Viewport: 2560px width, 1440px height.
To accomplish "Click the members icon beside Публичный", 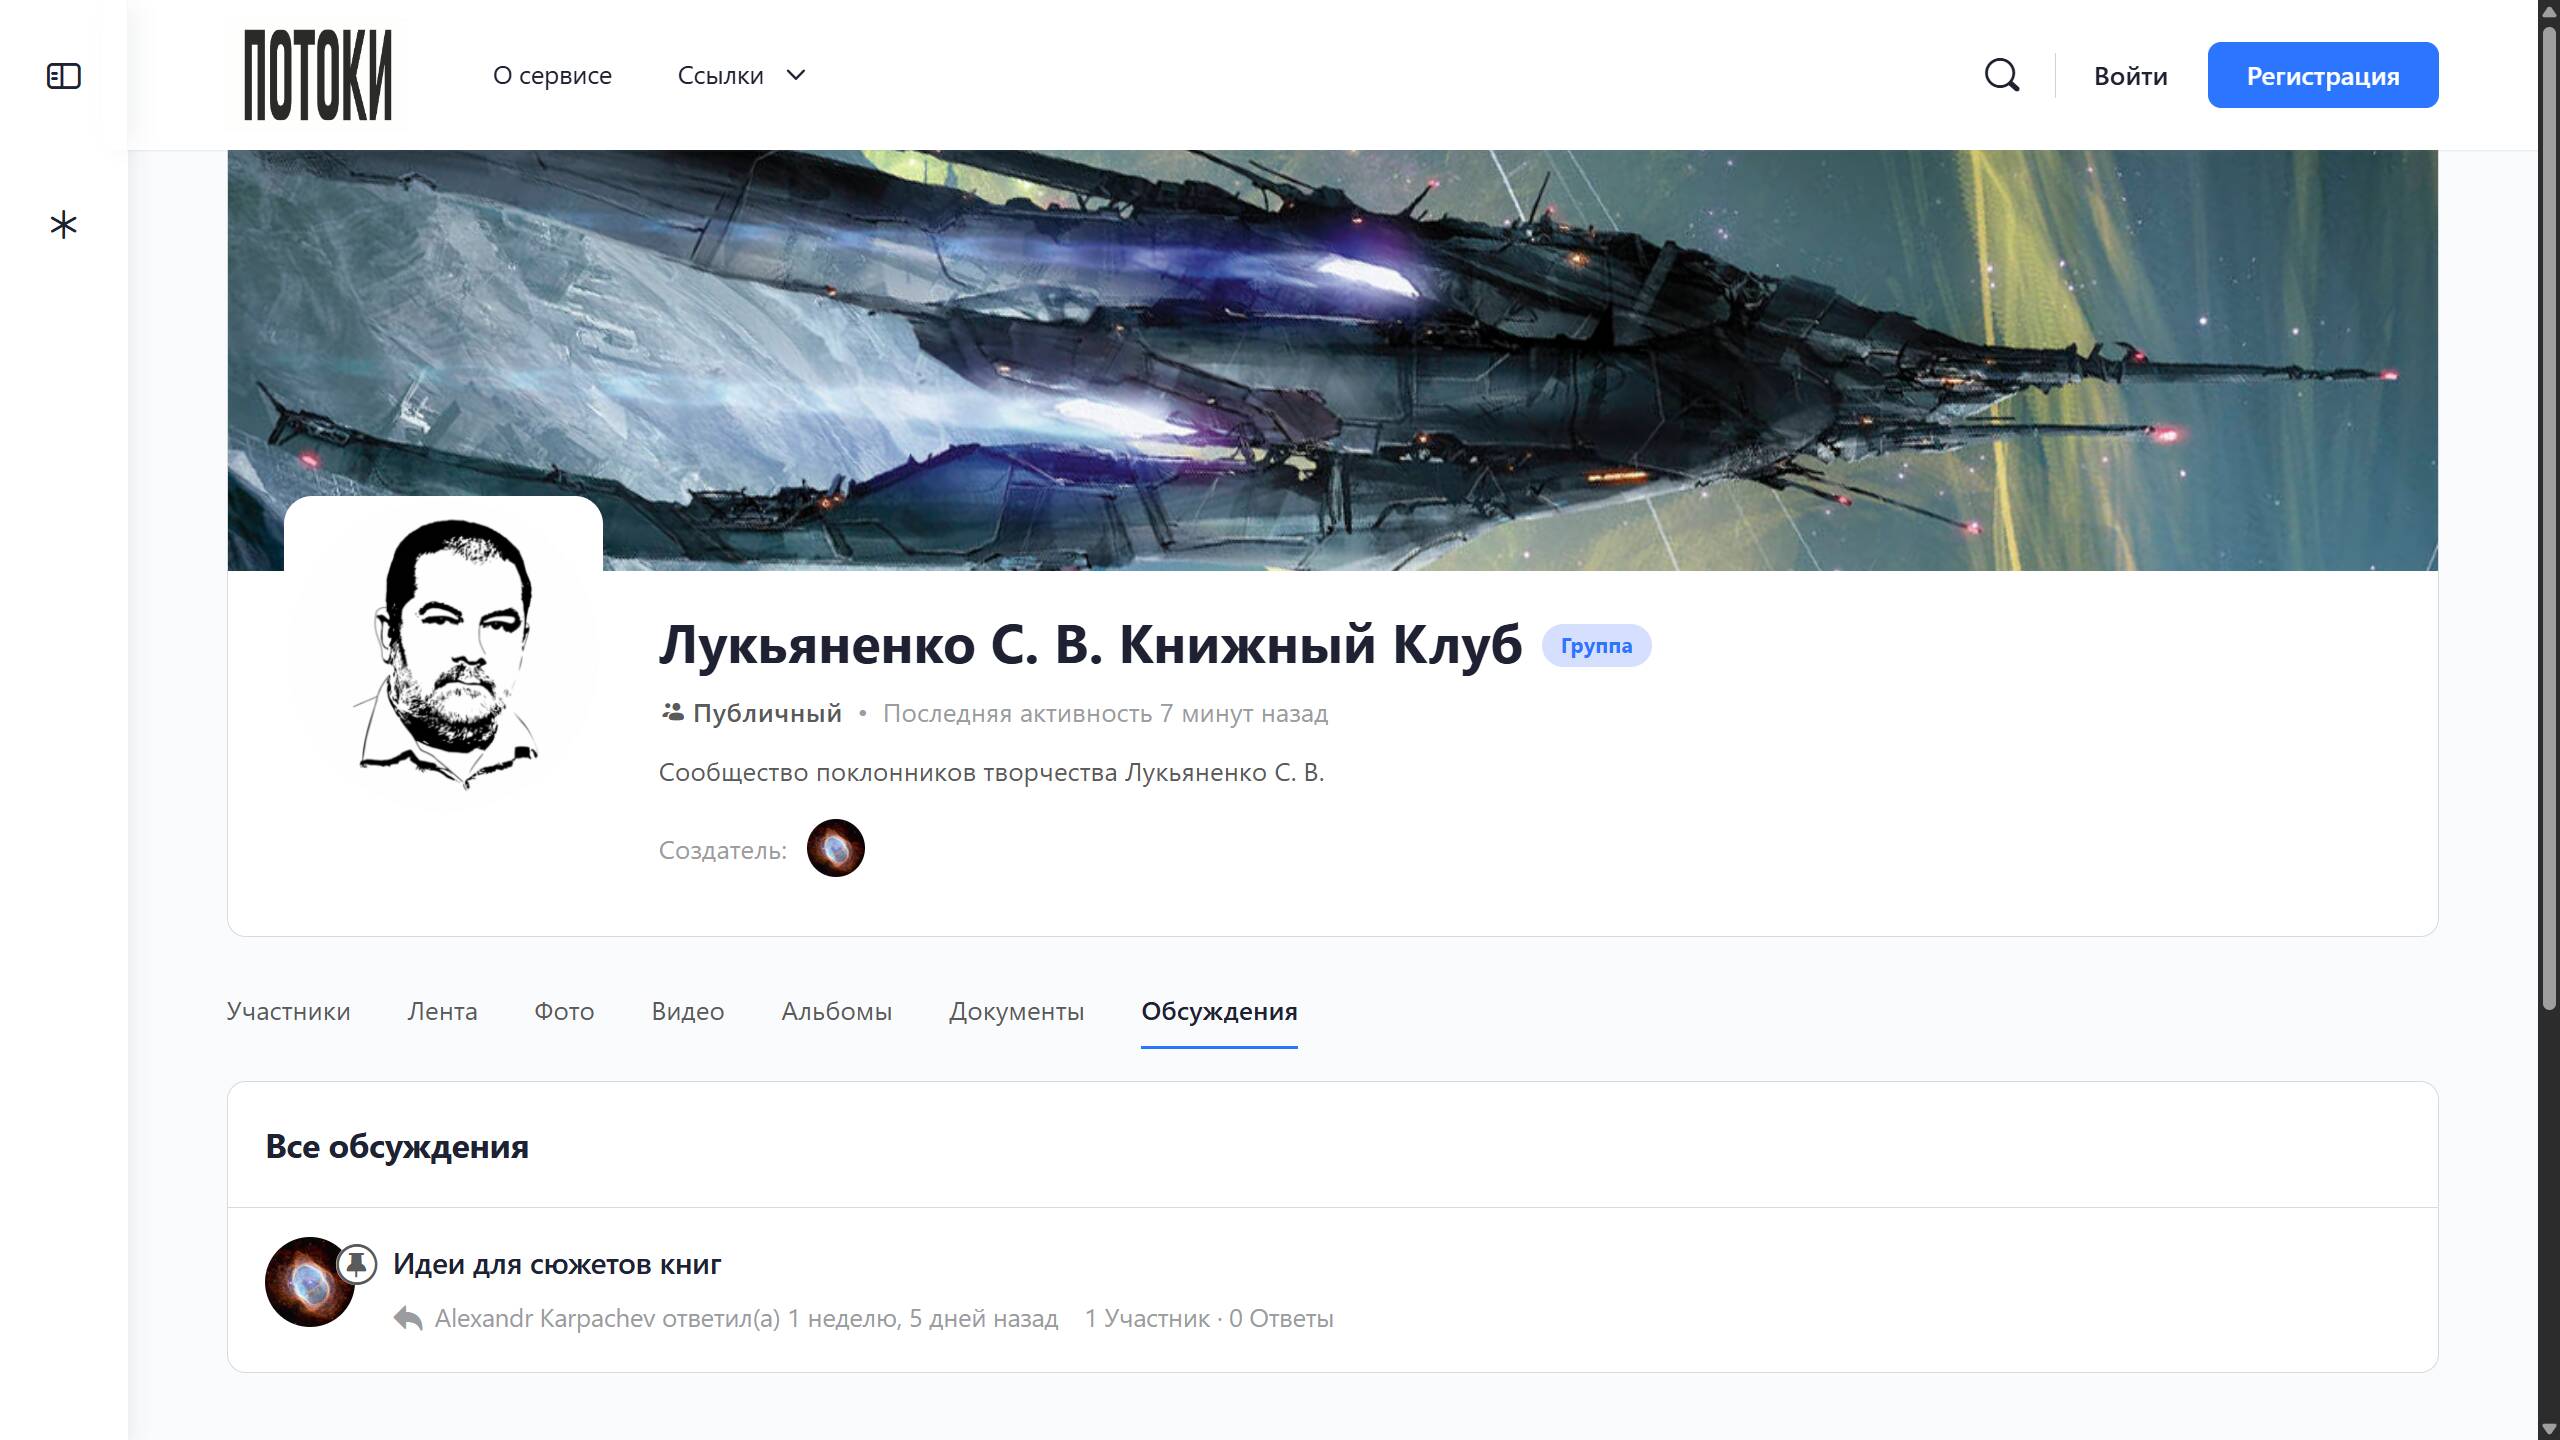I will (672, 713).
